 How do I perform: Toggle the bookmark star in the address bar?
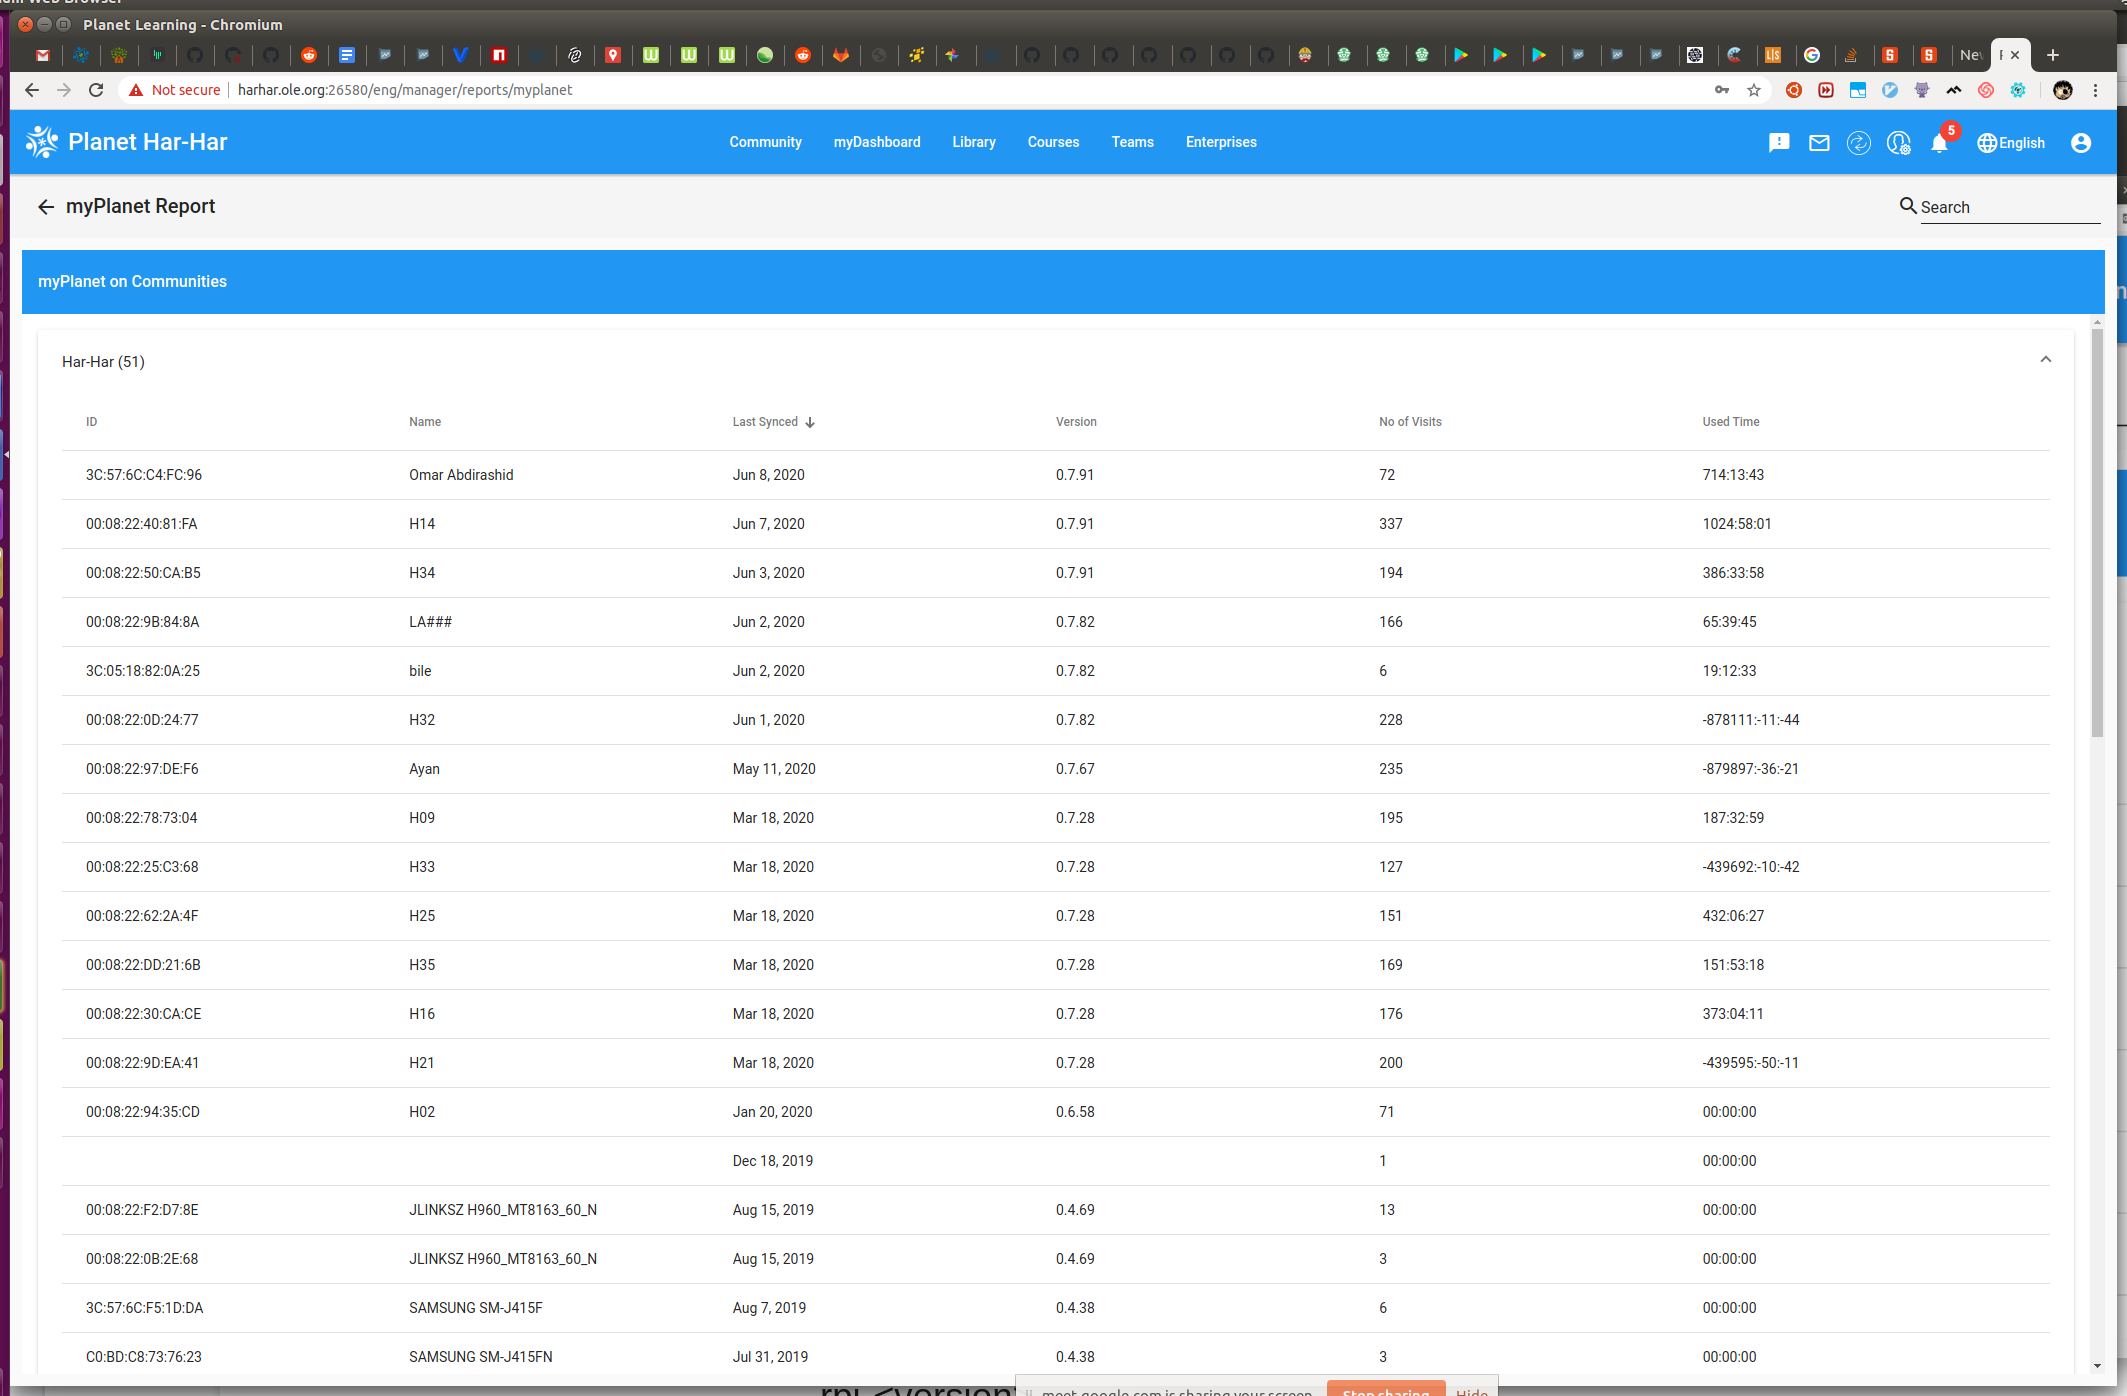pos(1754,90)
